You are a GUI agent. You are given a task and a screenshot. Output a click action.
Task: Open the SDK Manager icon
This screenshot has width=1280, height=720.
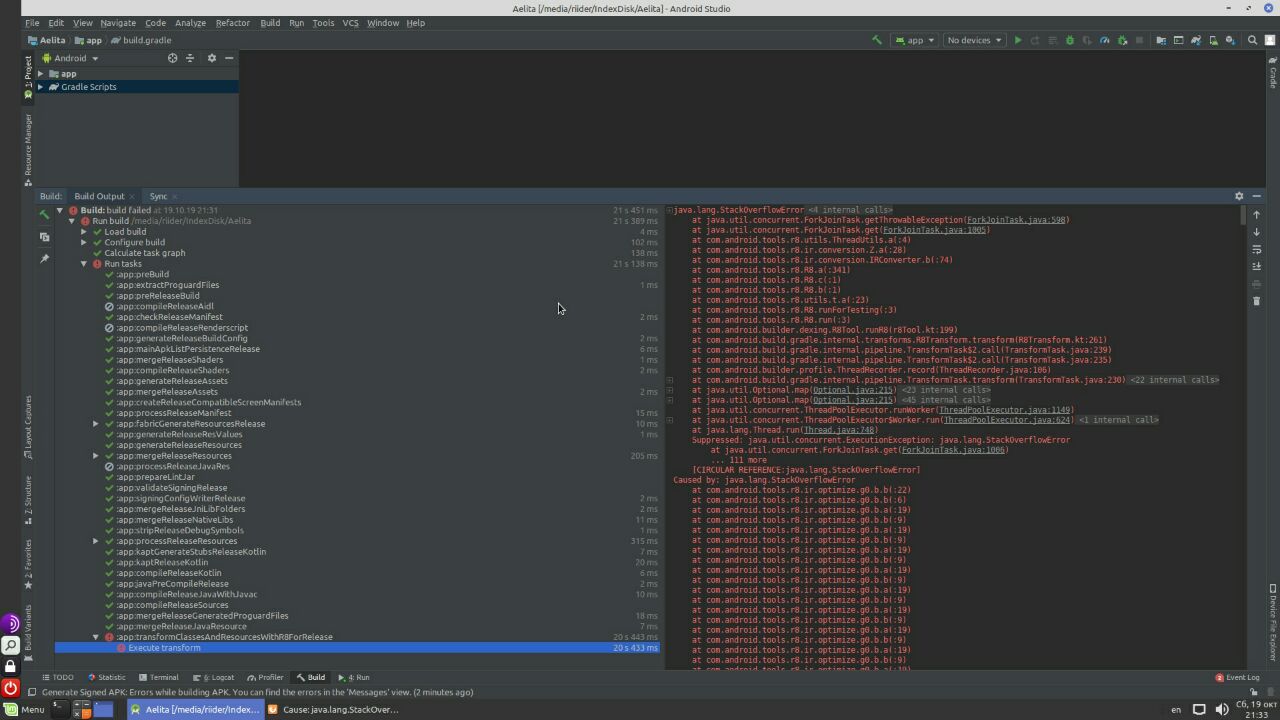(1230, 40)
